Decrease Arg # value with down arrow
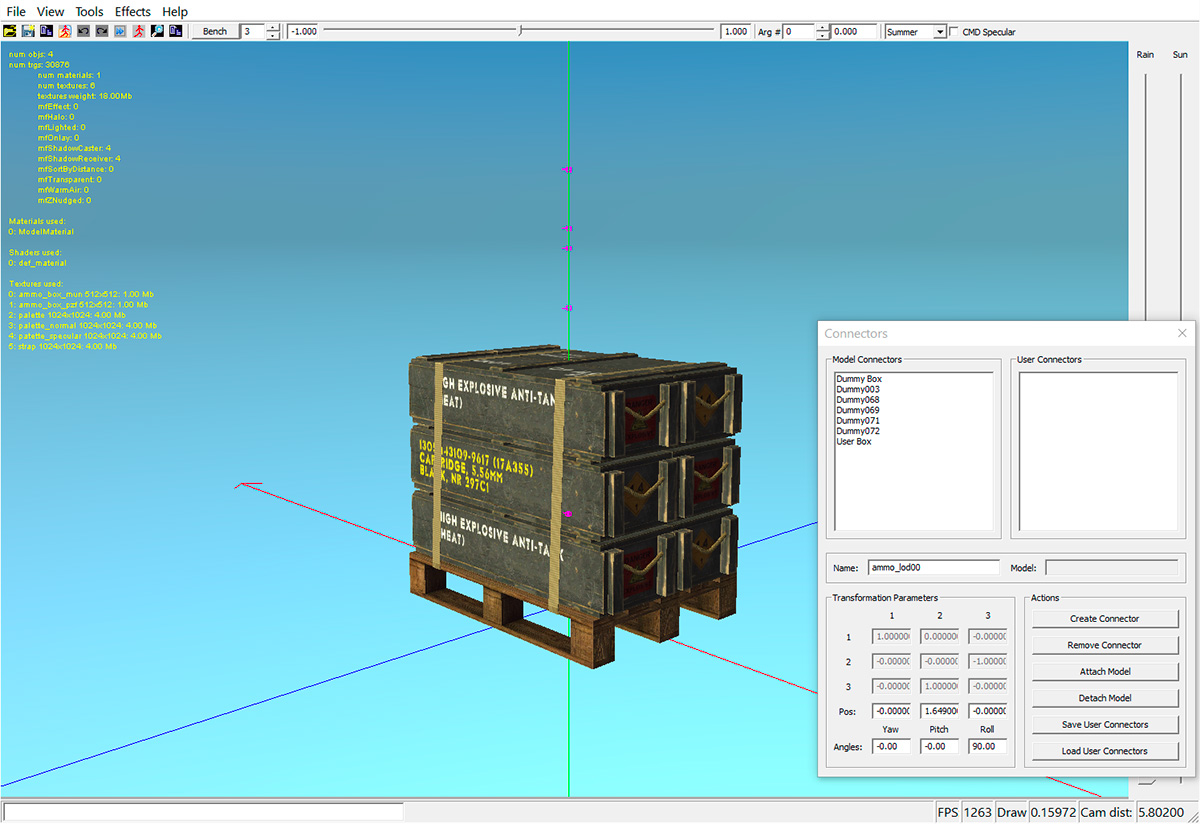The width and height of the screenshot is (1200, 824). (822, 36)
